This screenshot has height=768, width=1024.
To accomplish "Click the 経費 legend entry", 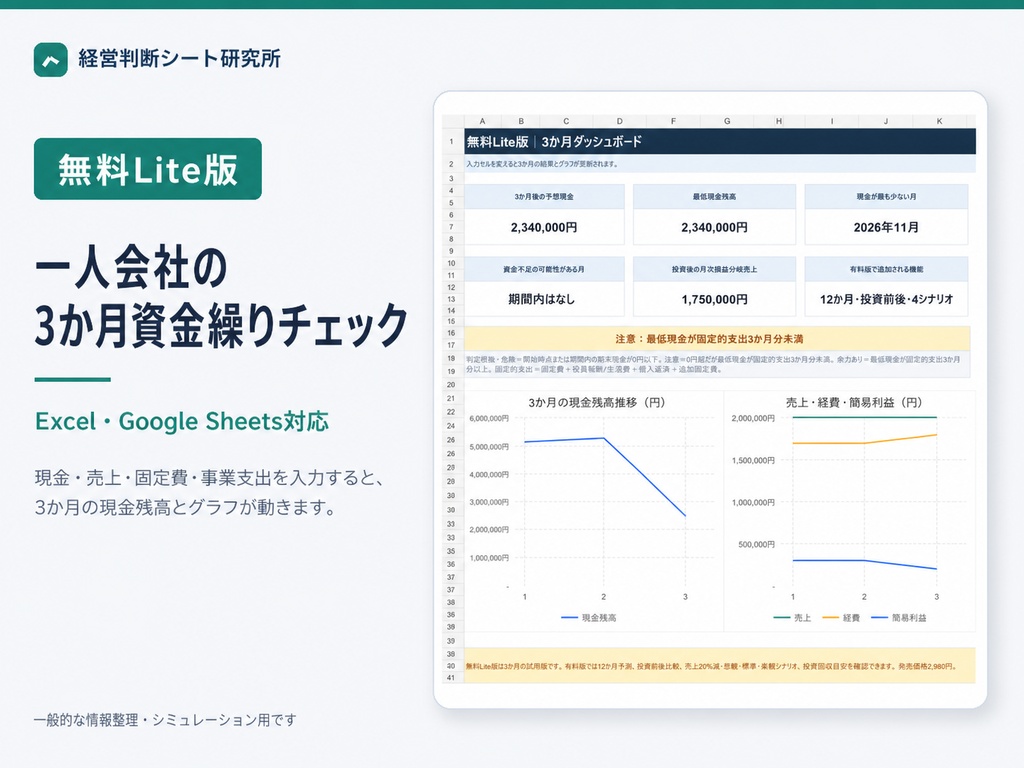I will point(841,618).
